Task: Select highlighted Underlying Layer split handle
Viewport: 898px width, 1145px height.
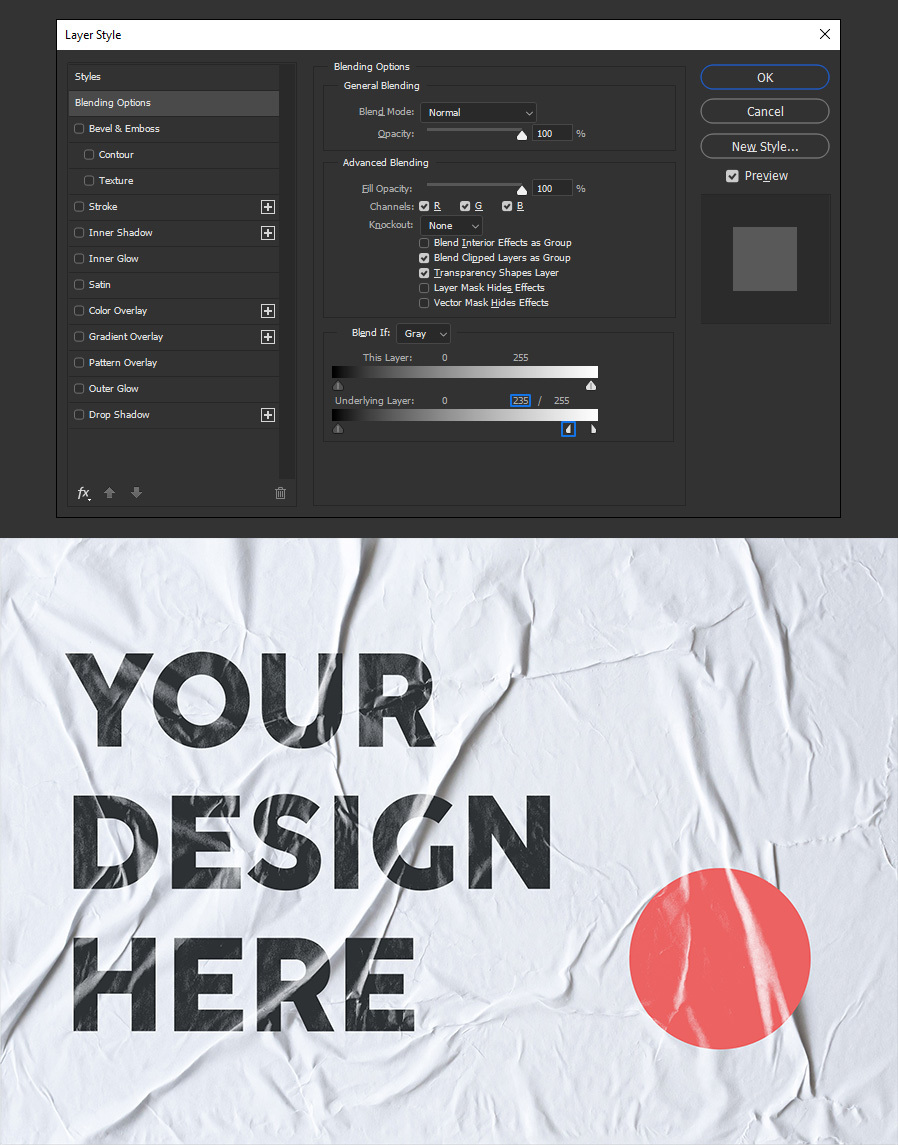Action: [x=568, y=429]
